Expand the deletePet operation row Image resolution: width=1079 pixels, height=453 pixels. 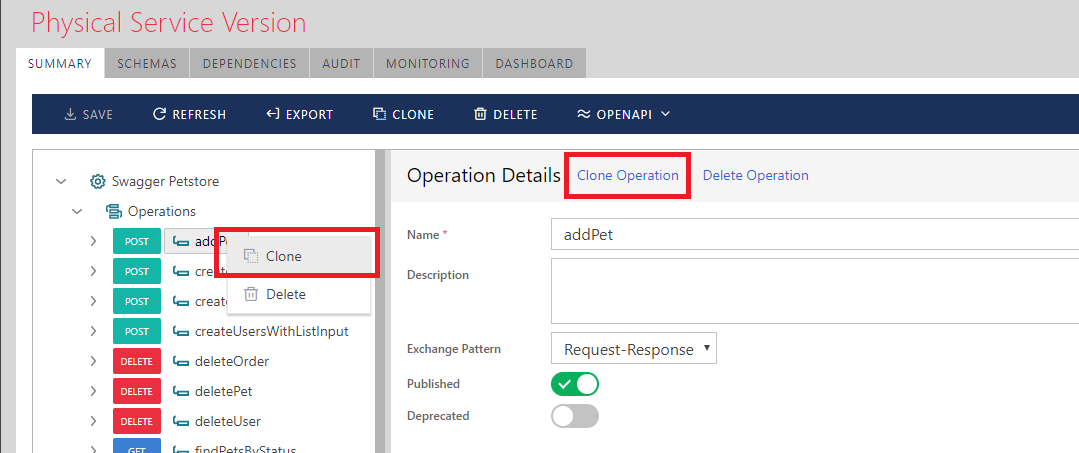click(93, 392)
